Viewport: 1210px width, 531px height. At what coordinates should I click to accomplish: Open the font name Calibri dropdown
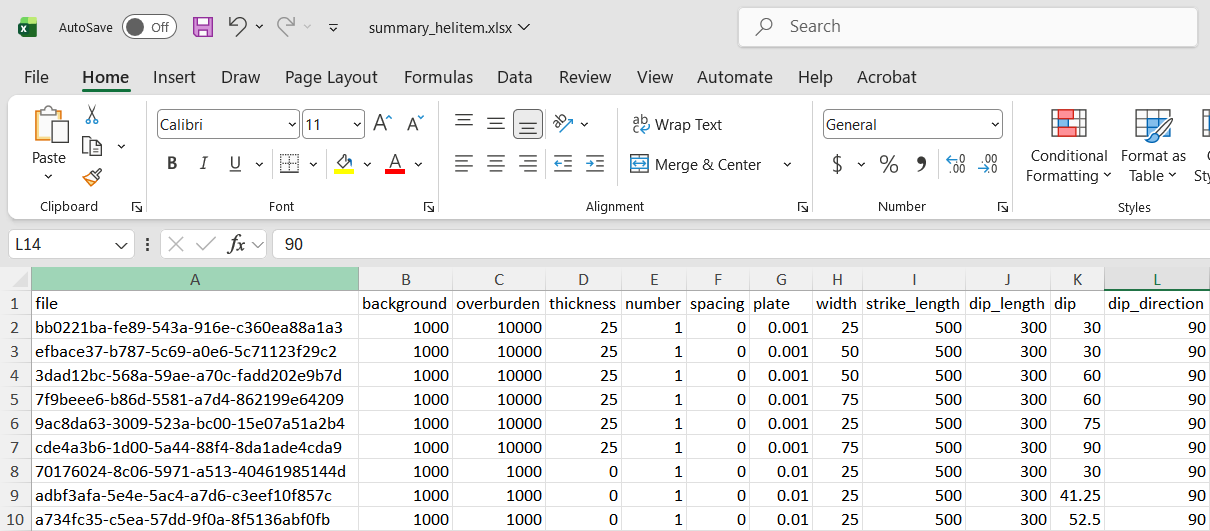point(292,125)
